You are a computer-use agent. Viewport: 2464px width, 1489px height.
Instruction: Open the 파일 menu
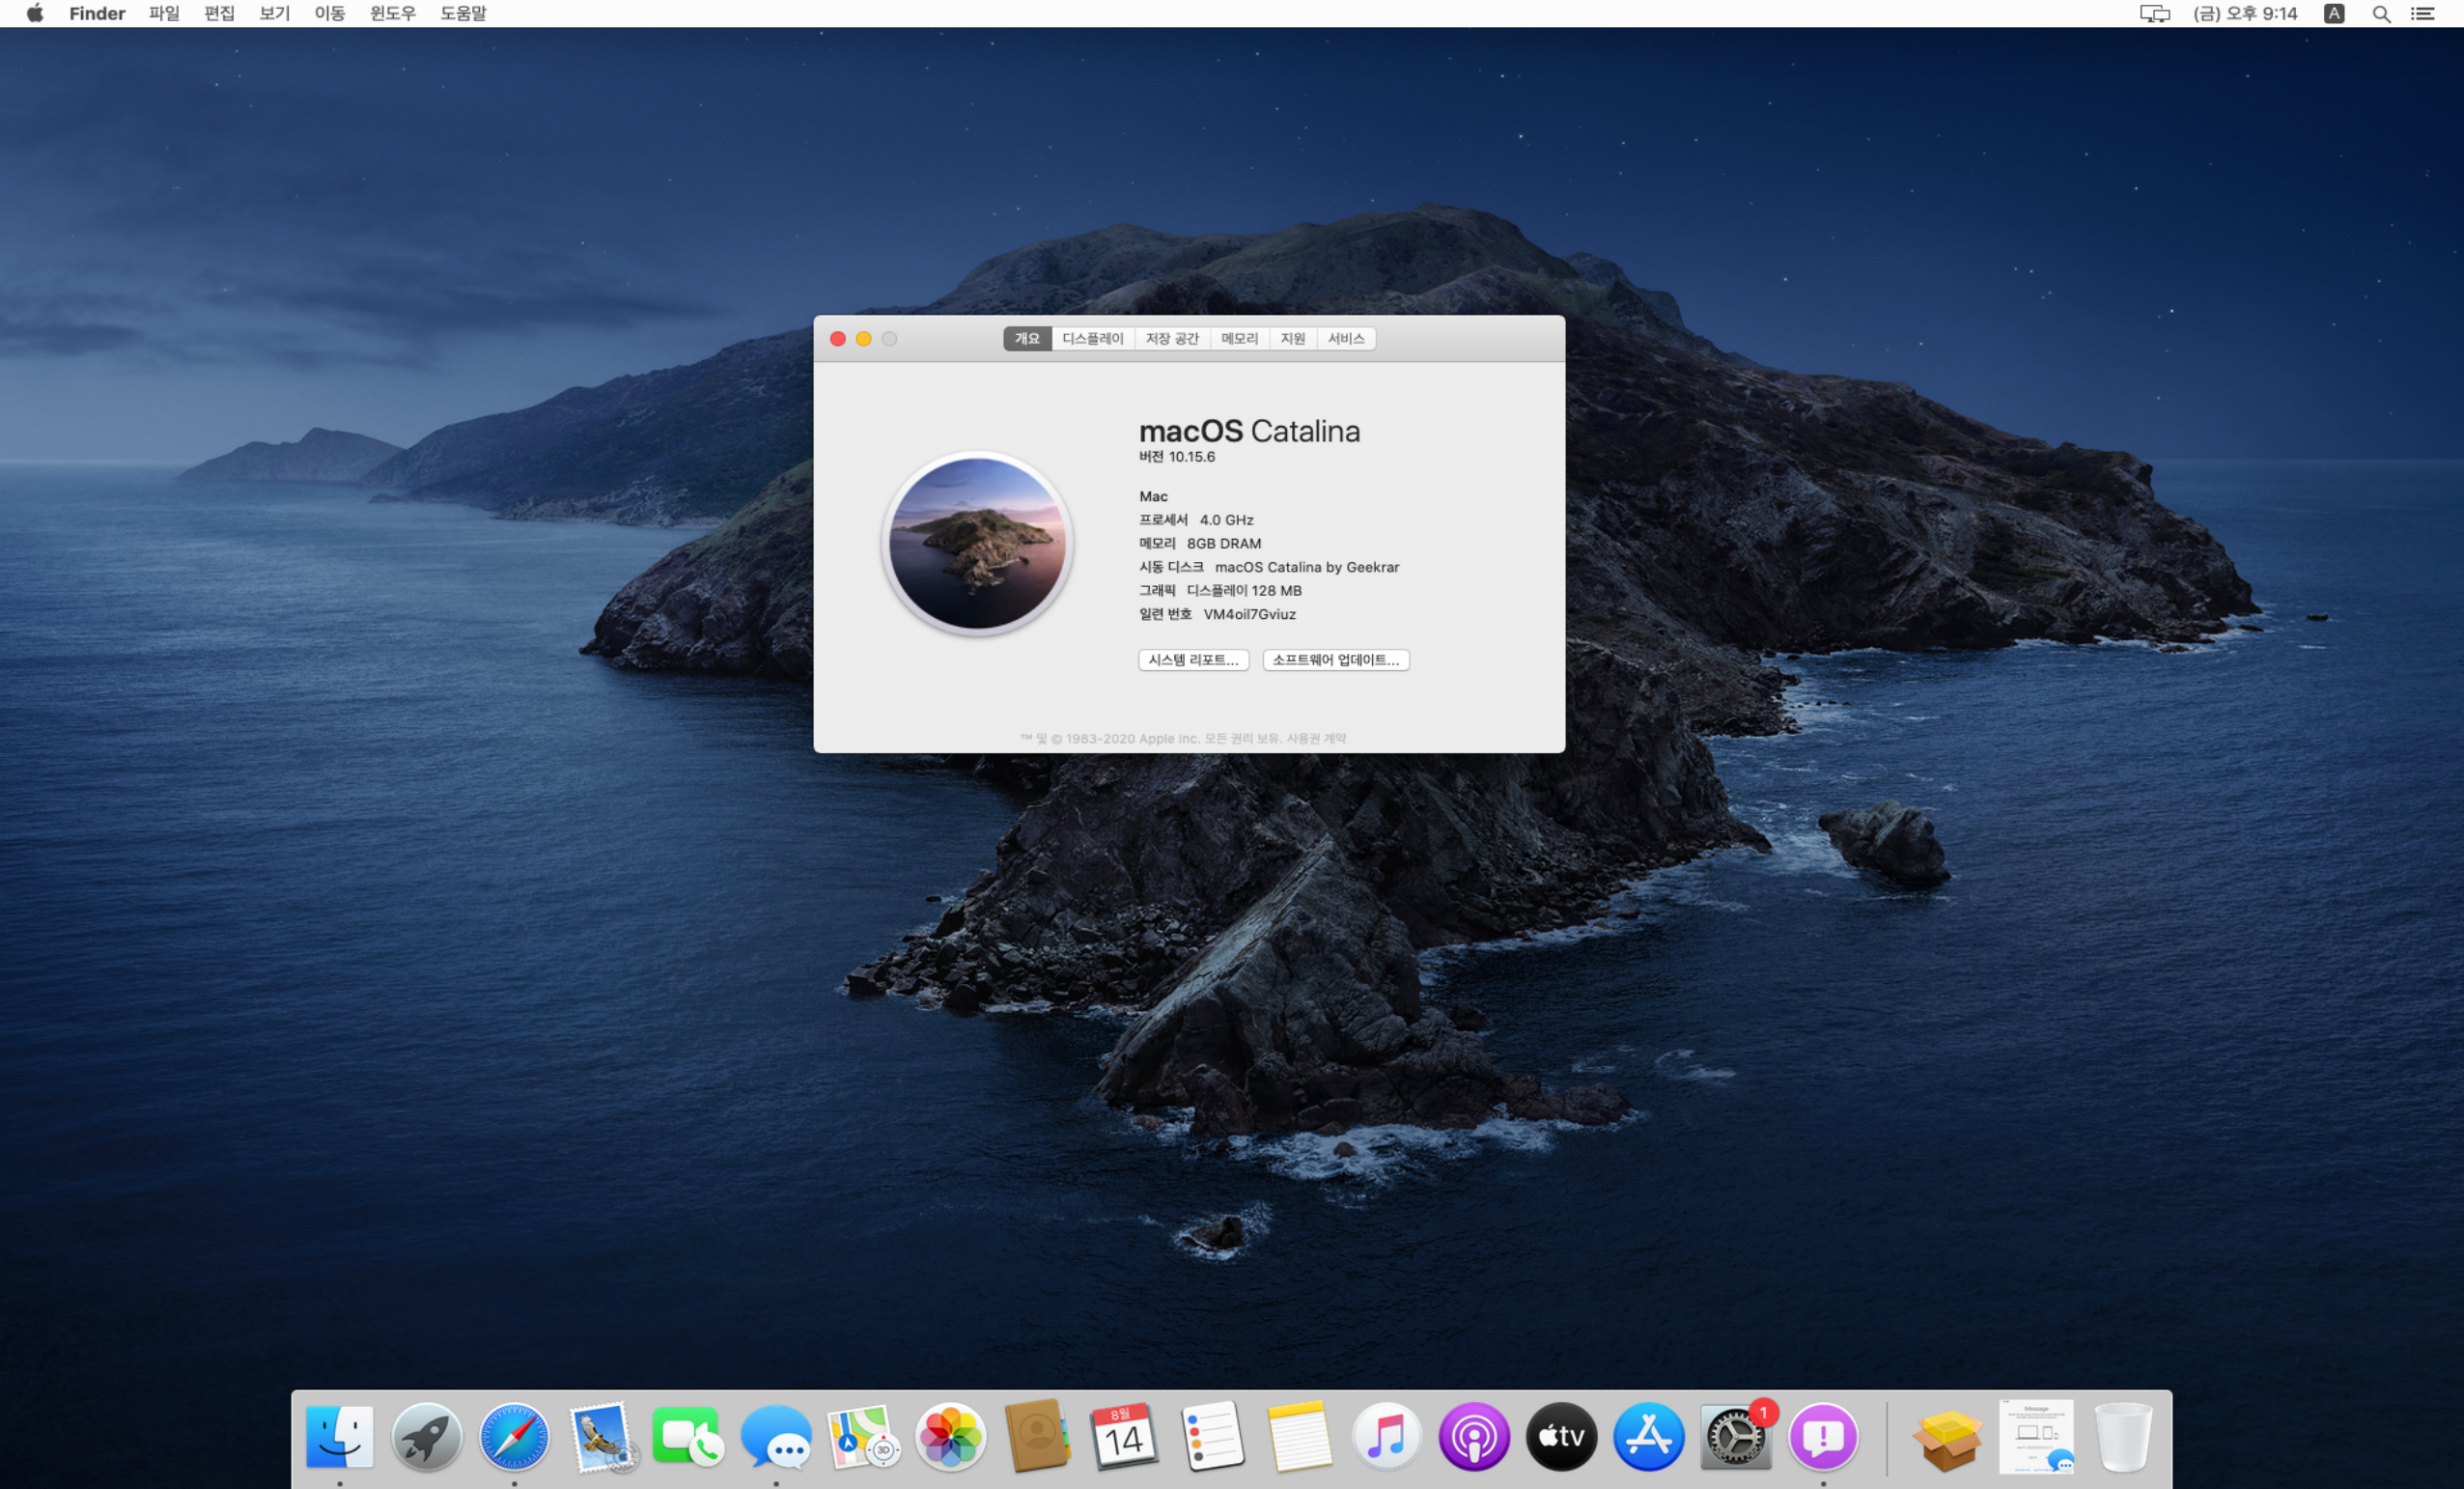point(164,14)
